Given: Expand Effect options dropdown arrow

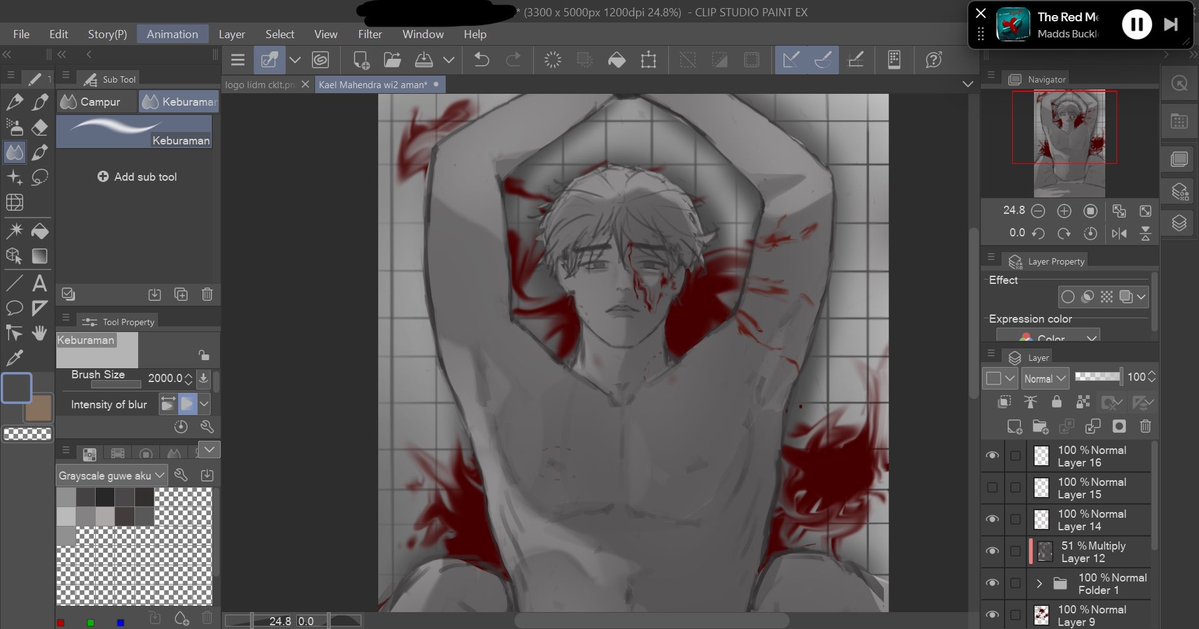Looking at the screenshot, I should (x=1141, y=297).
